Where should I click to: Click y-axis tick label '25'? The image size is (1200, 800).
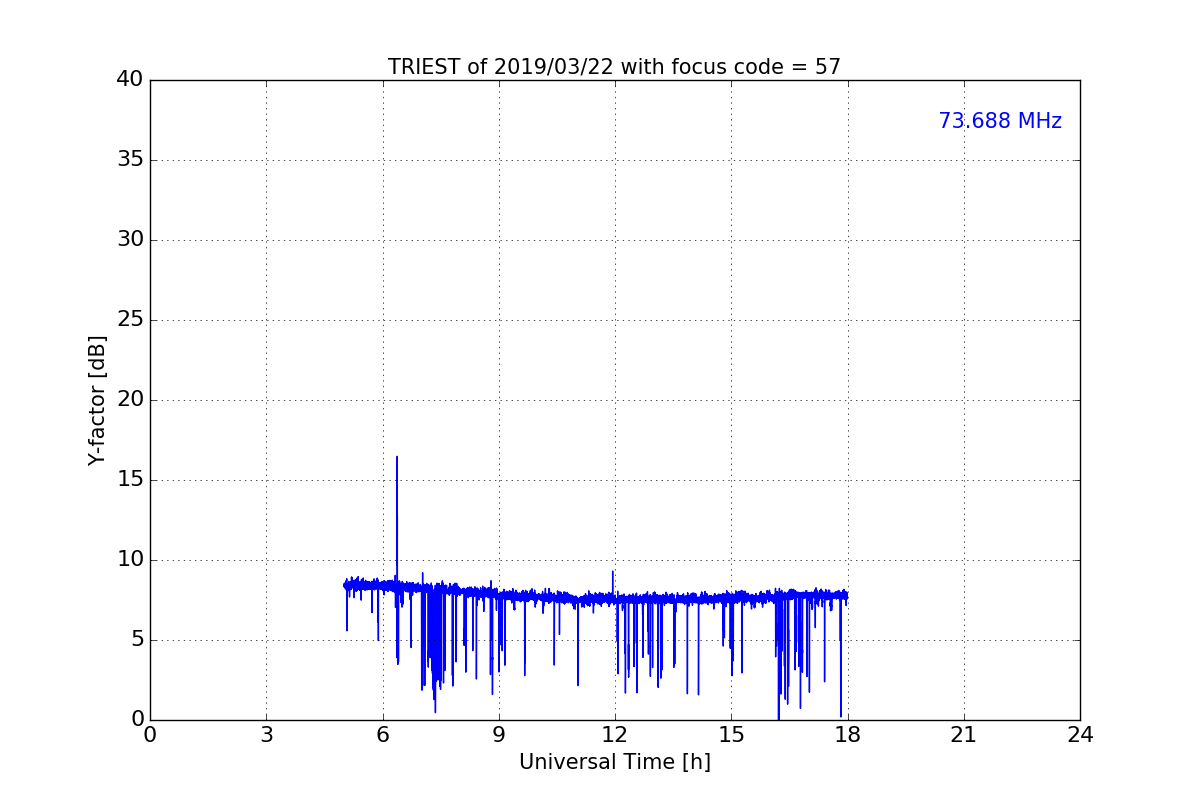tap(130, 320)
